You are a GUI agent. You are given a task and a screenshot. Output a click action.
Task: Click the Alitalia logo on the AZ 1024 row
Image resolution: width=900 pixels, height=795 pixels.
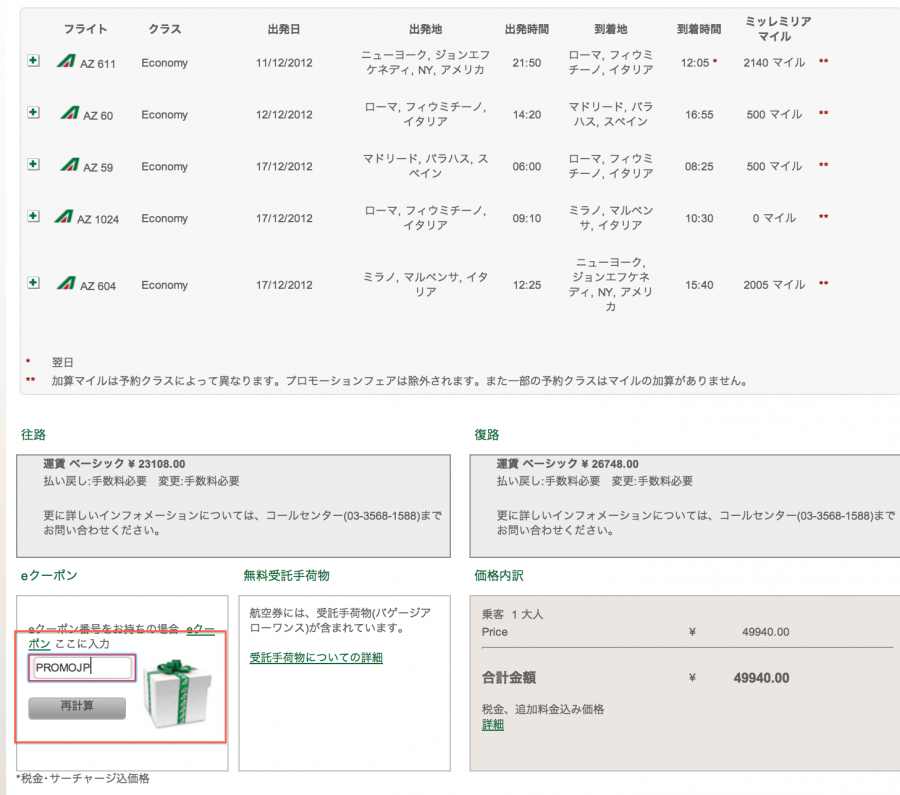(x=64, y=217)
